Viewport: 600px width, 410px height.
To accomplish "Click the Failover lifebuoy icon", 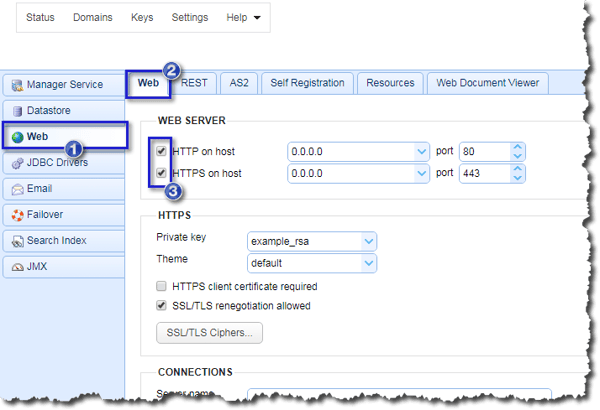I will pyautogui.click(x=17, y=215).
